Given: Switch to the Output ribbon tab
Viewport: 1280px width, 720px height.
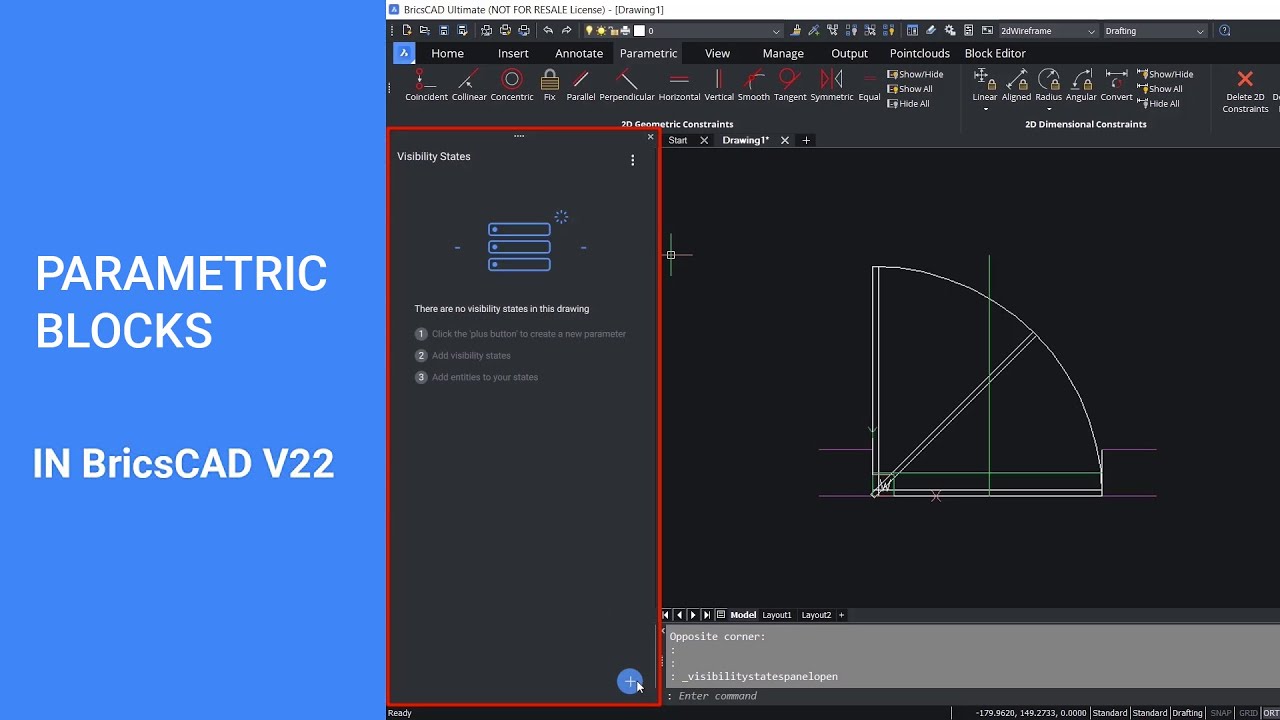Looking at the screenshot, I should point(849,53).
